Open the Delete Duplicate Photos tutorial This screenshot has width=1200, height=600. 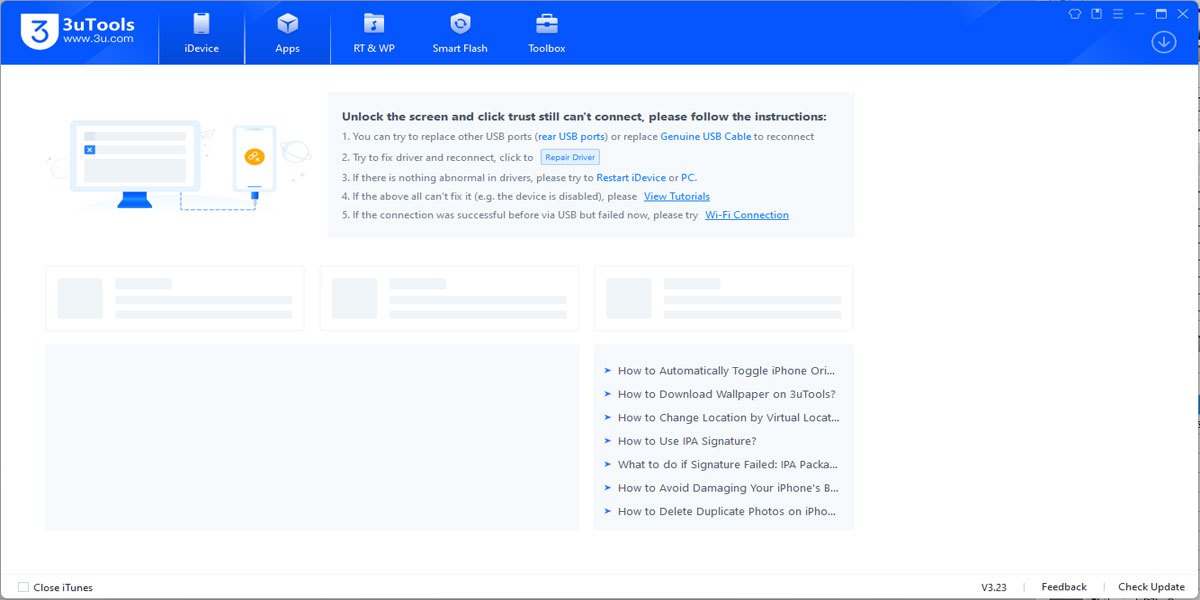click(x=726, y=511)
